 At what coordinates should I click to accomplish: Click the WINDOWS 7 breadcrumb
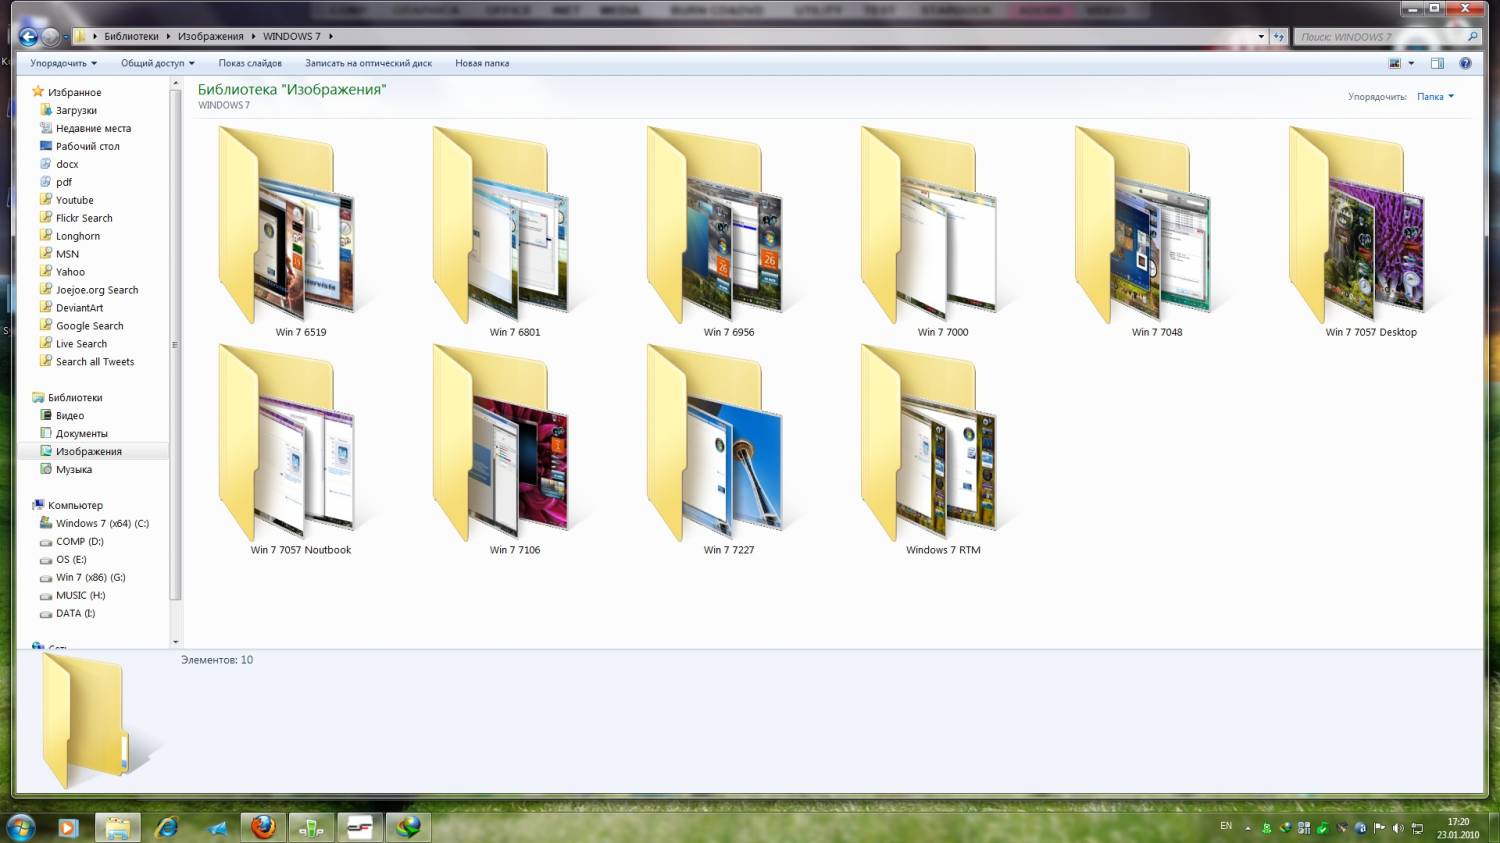coord(291,36)
